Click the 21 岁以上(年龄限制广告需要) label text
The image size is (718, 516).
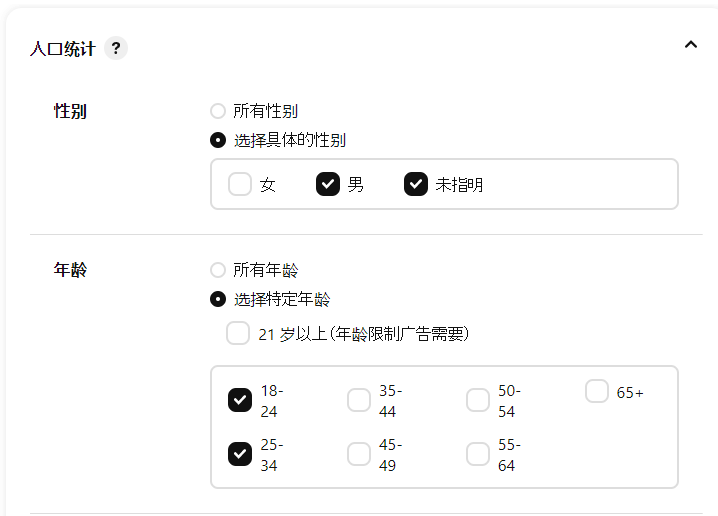coord(364,334)
